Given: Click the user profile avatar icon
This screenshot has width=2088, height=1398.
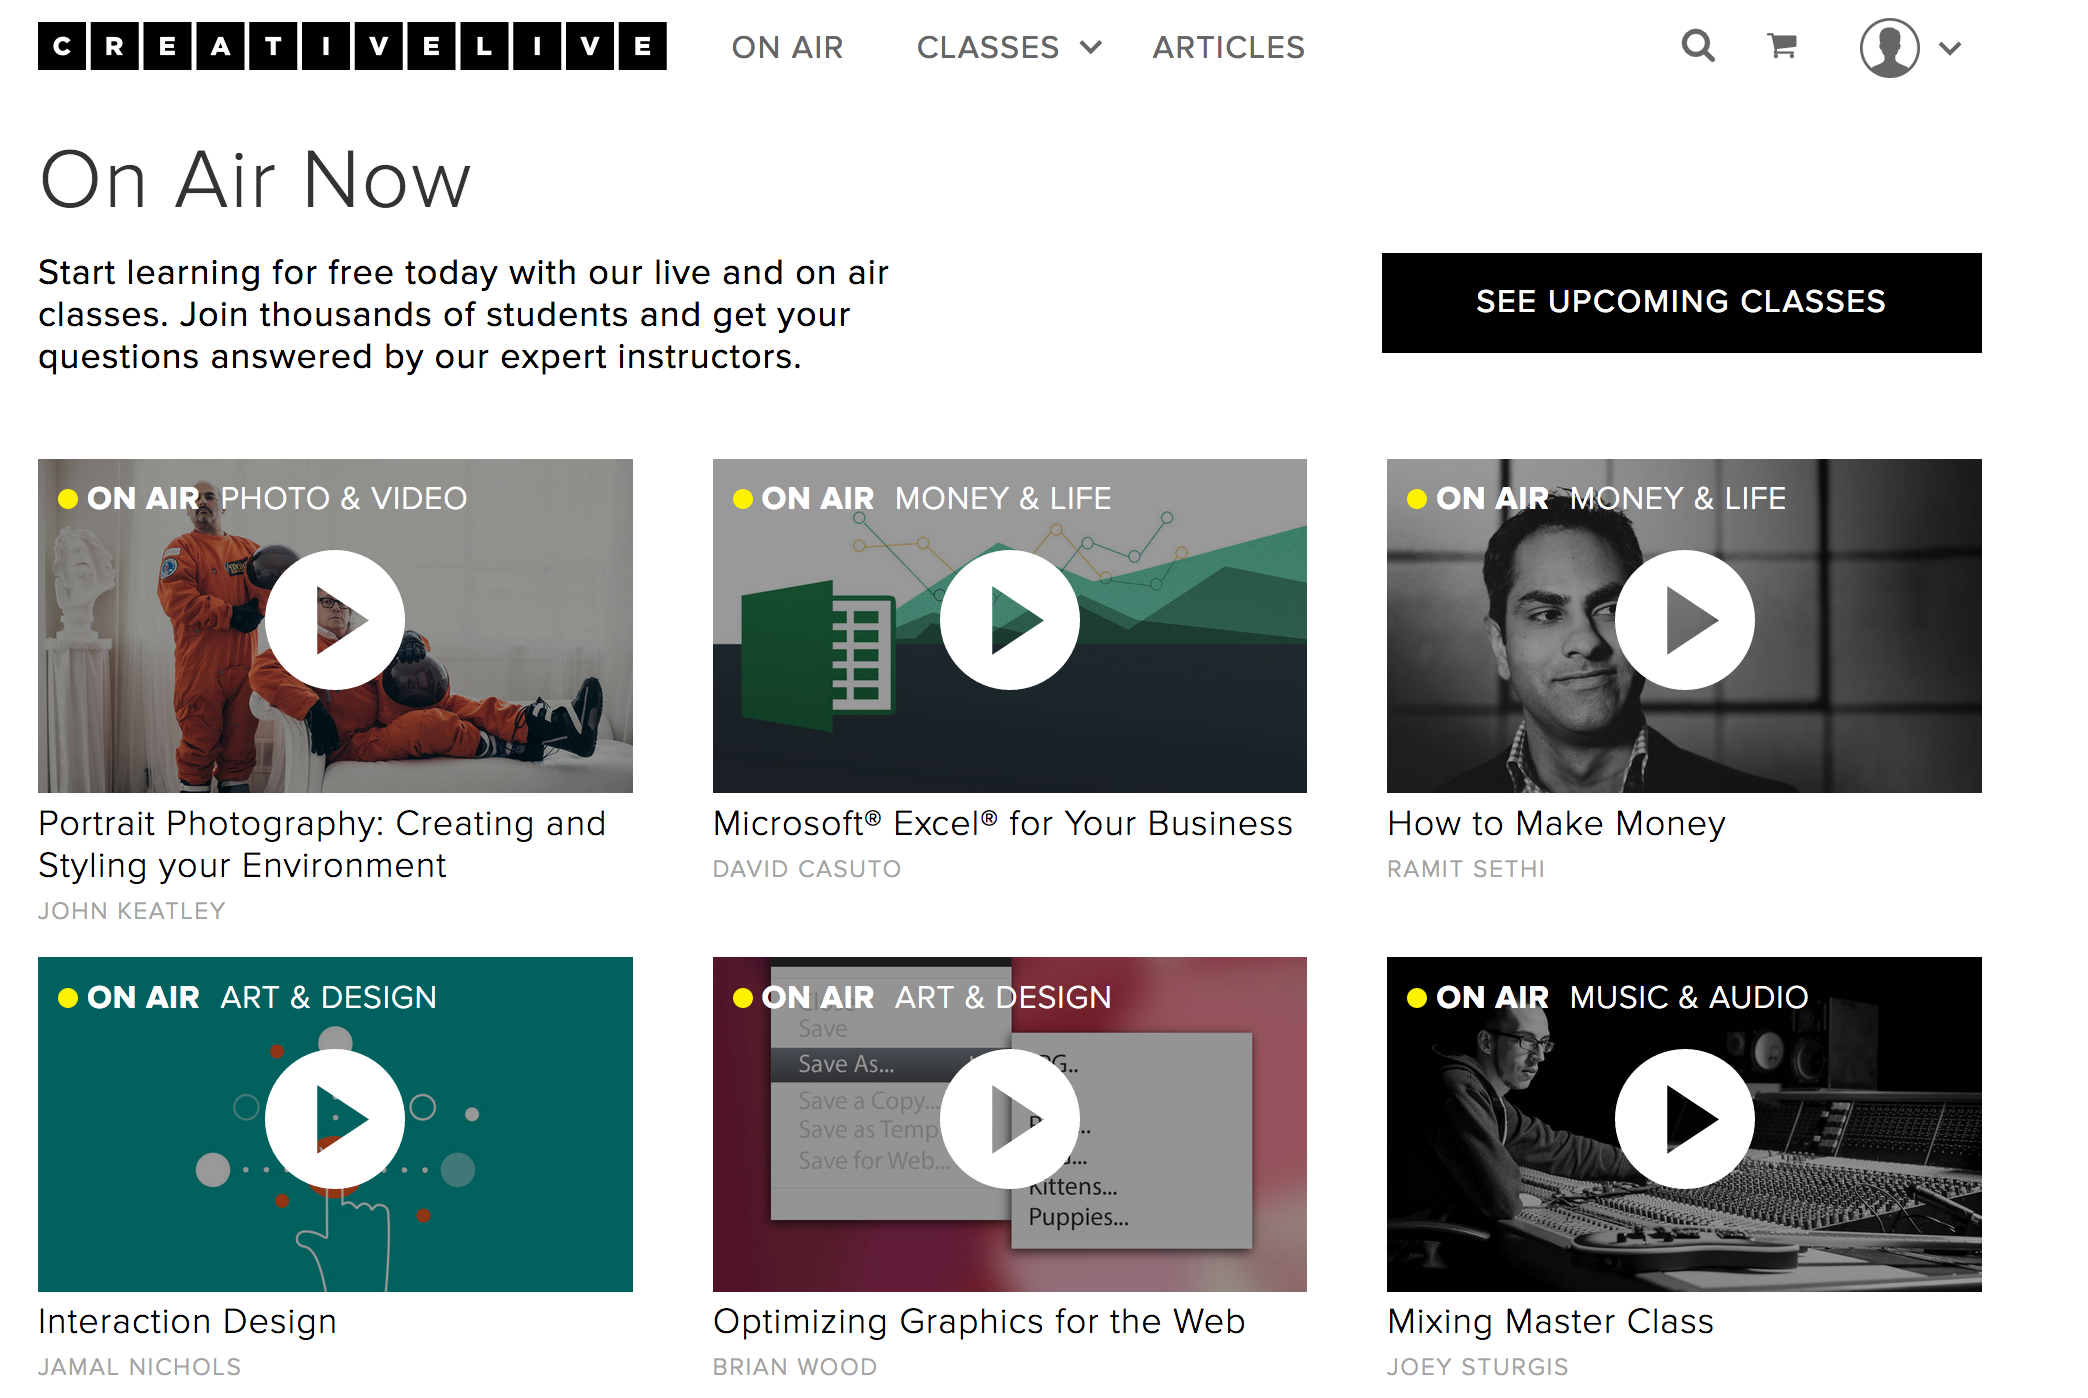Looking at the screenshot, I should click(1889, 47).
